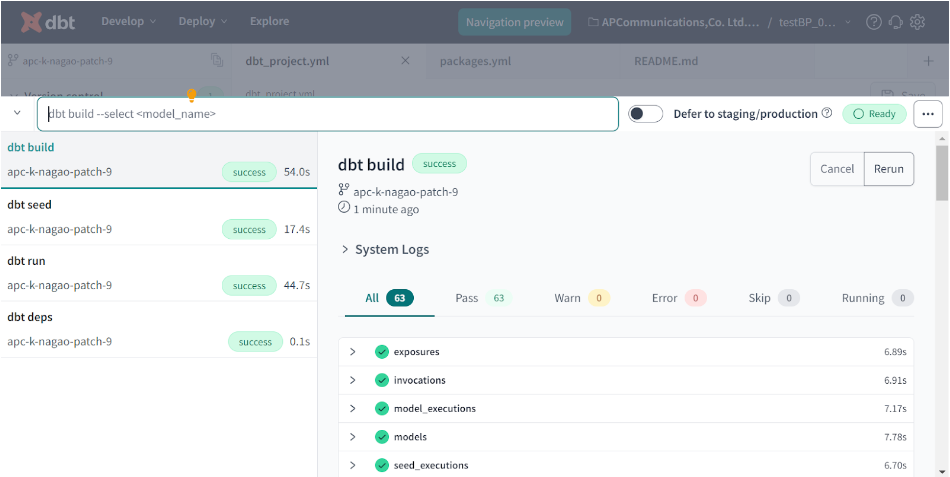The height and width of the screenshot is (477, 950).
Task: Click the git branch icon beside apc-k-nagao-patch-9
Action: [13, 60]
